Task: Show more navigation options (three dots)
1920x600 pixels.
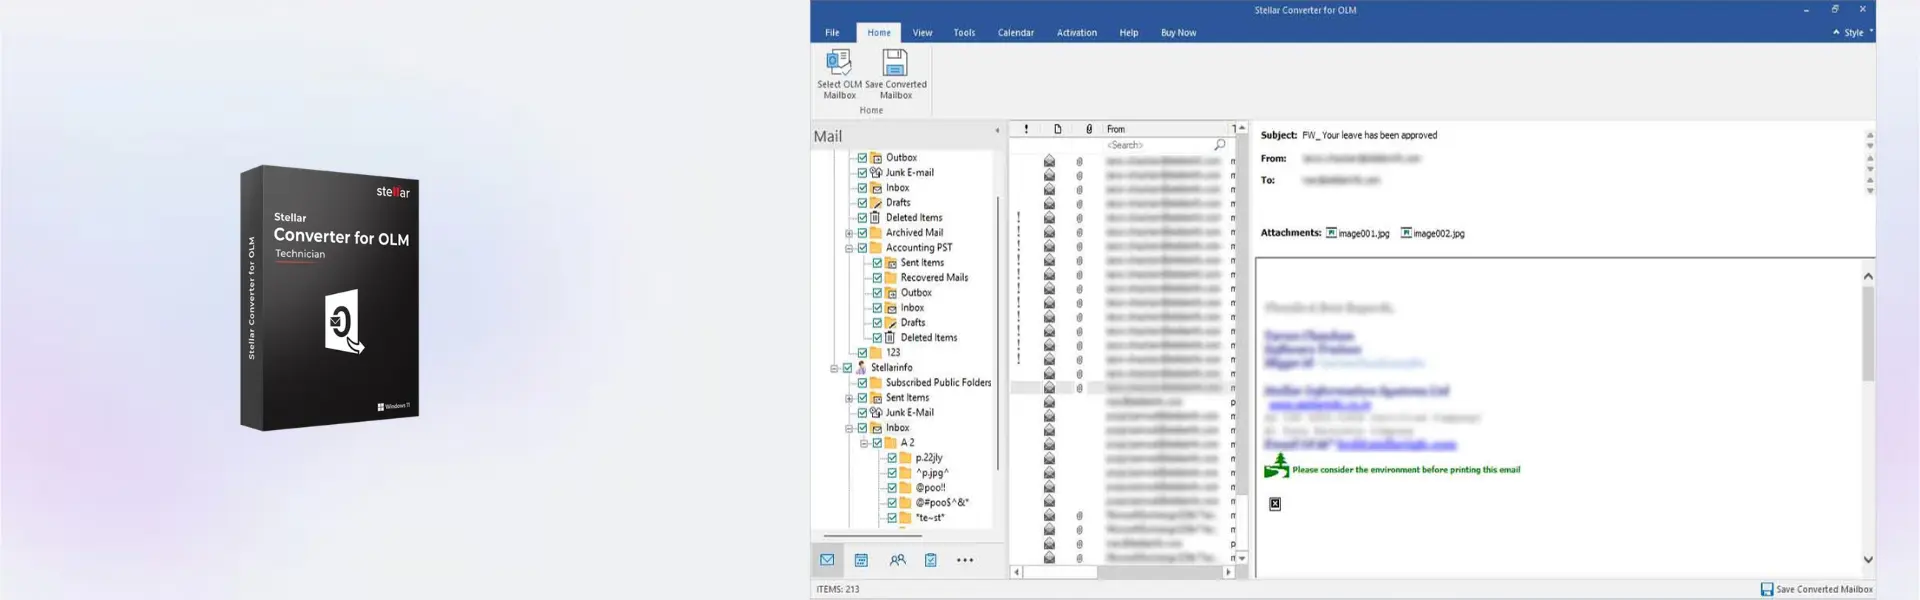Action: (x=965, y=560)
